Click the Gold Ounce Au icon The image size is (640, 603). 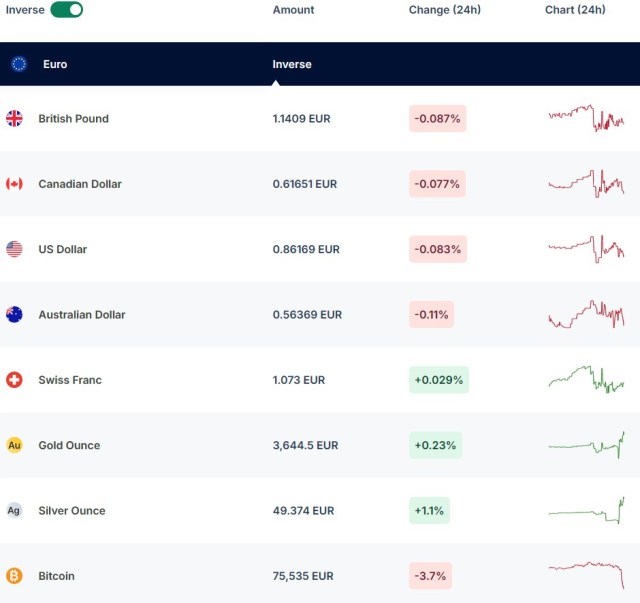coord(14,445)
